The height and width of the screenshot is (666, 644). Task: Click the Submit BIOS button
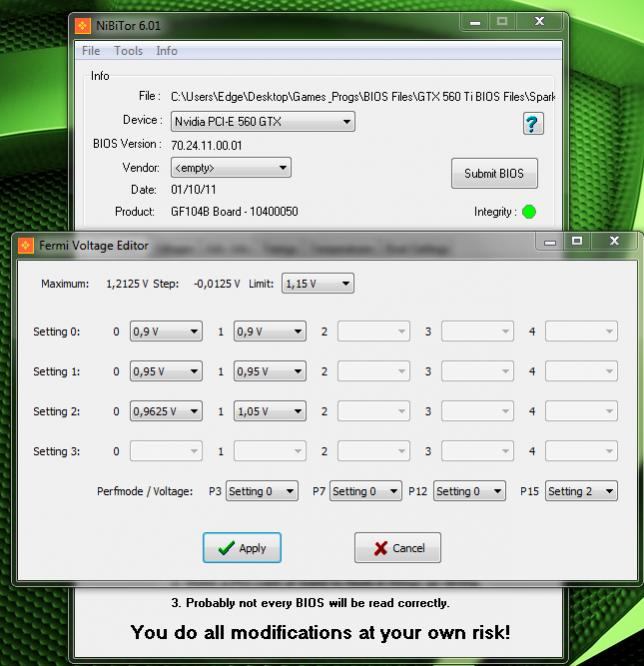point(494,173)
